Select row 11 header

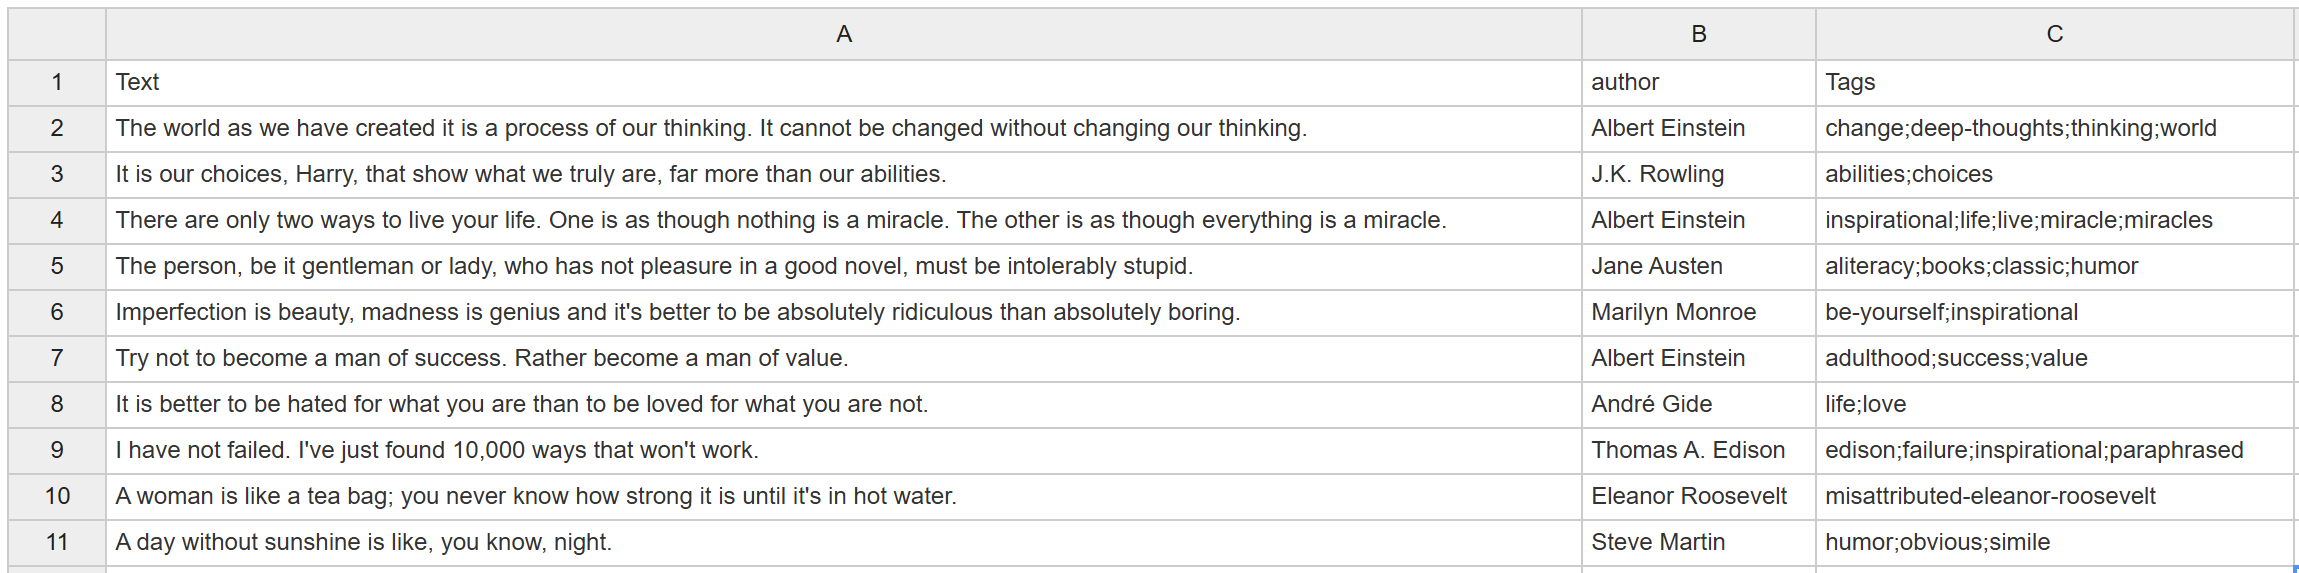point(57,542)
